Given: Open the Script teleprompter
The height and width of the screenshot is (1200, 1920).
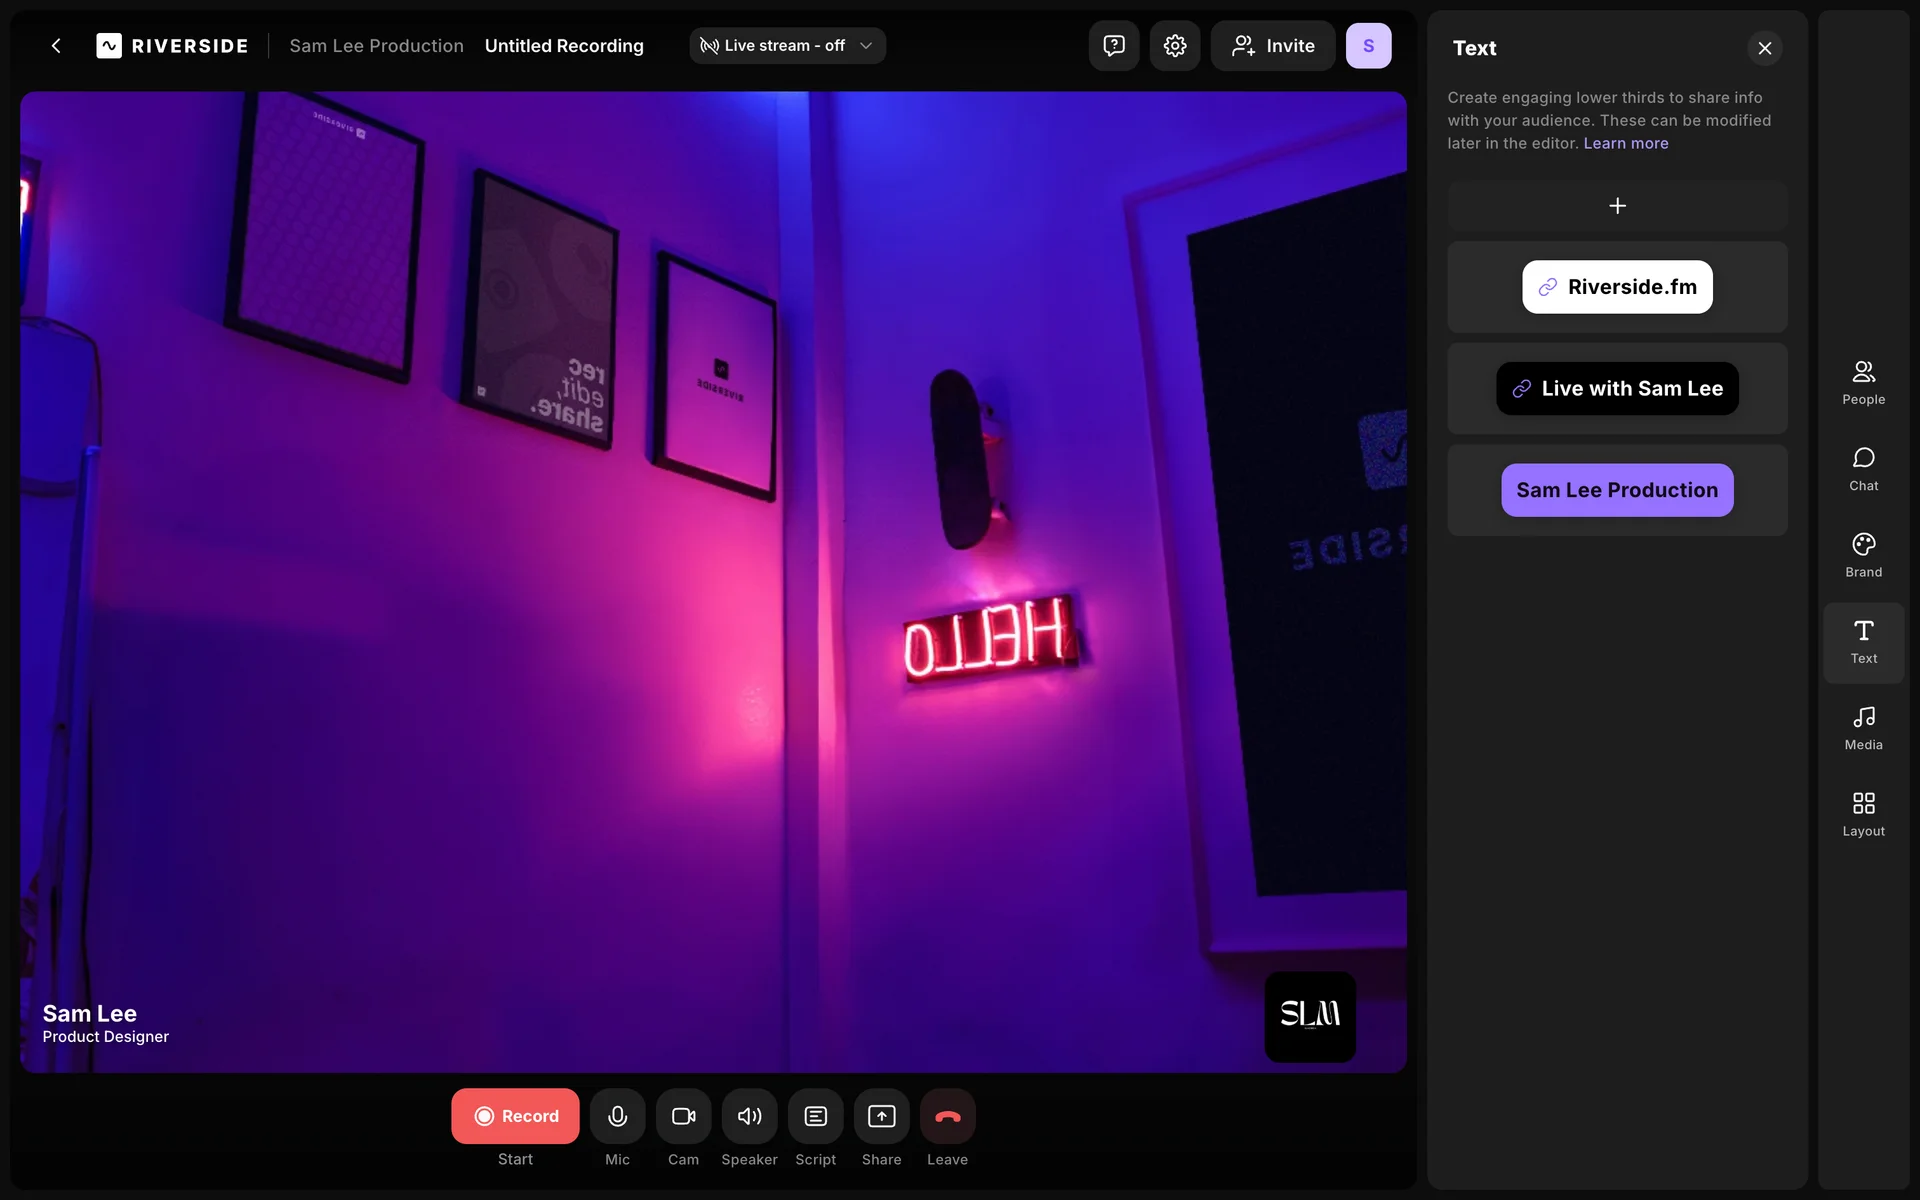Looking at the screenshot, I should (x=815, y=1116).
